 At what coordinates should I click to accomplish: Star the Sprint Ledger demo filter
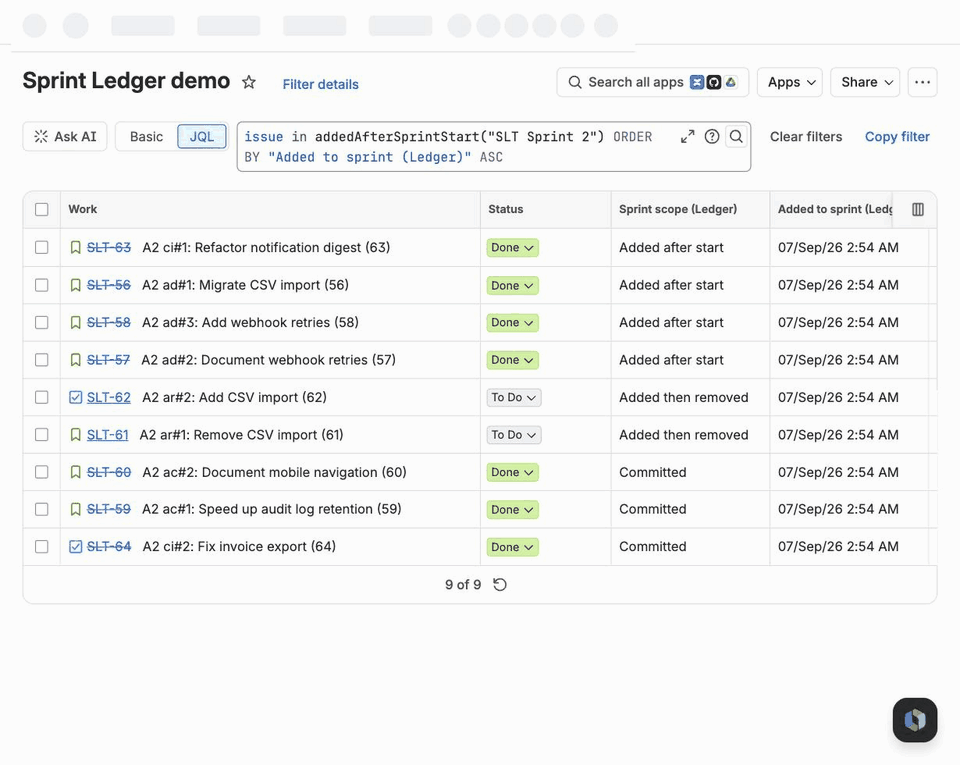tap(249, 82)
